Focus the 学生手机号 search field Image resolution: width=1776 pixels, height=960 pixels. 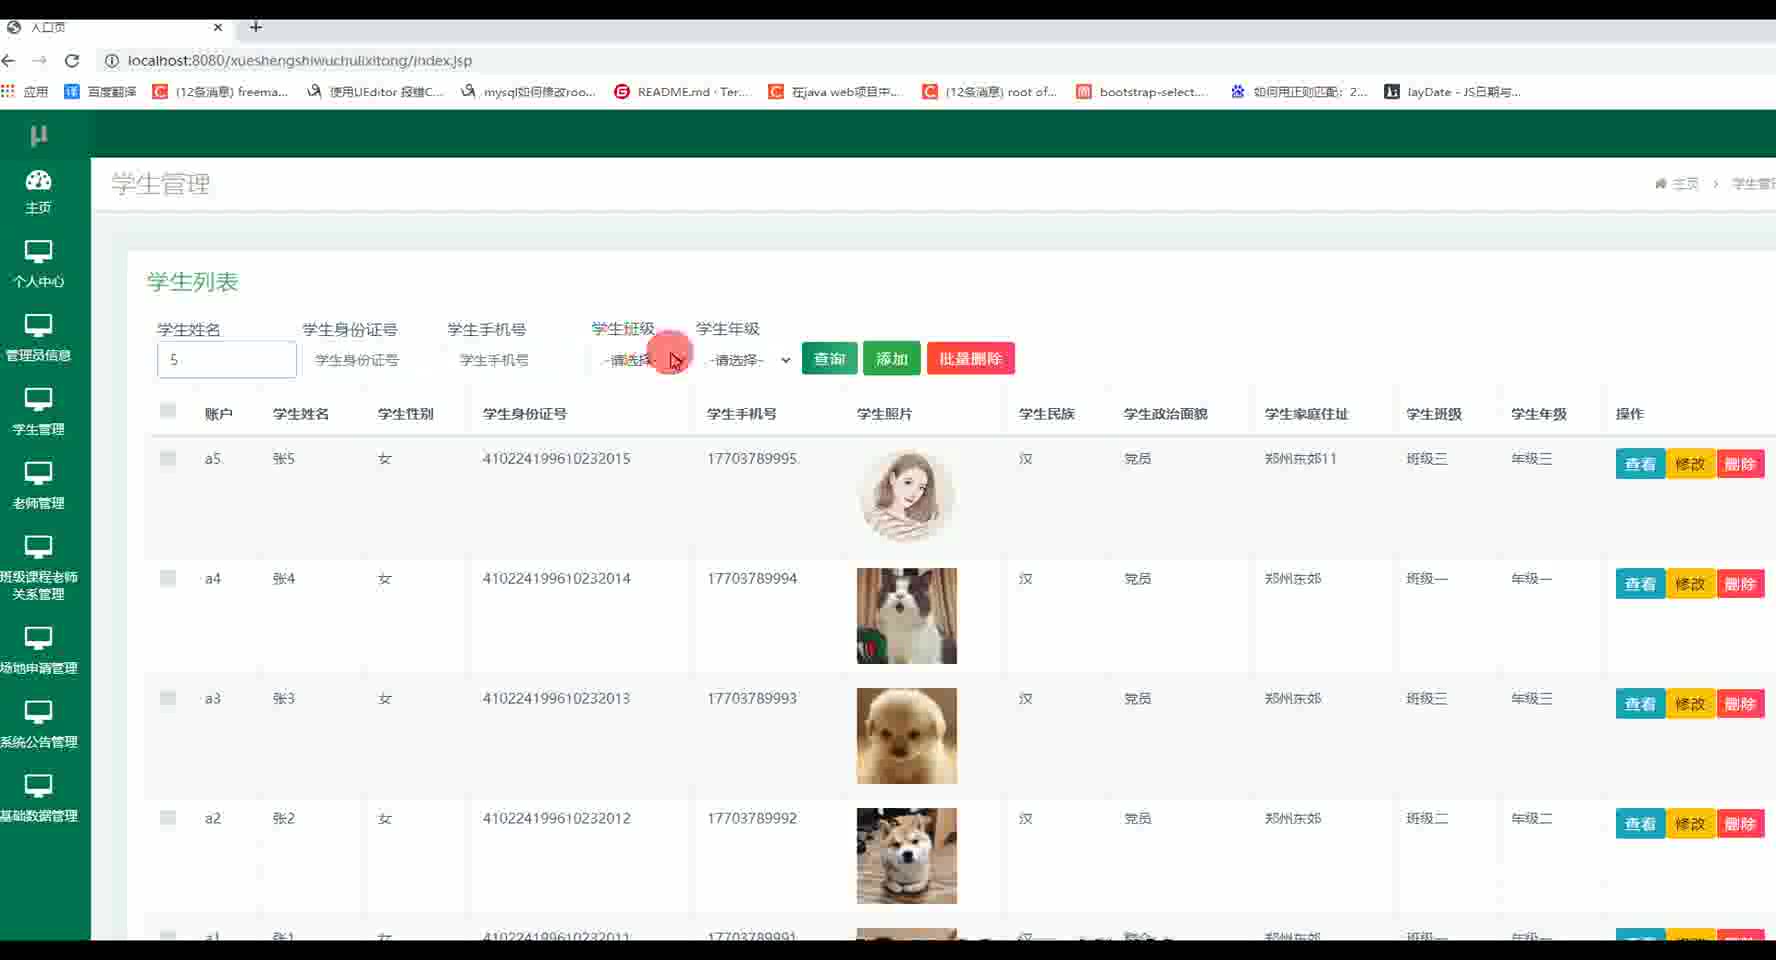(515, 360)
